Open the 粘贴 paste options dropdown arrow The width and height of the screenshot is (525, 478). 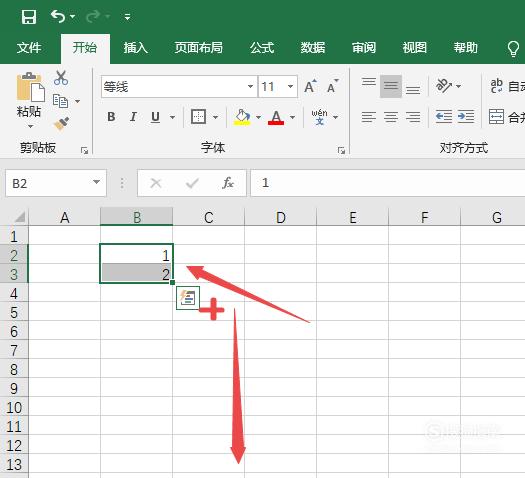pyautogui.click(x=30, y=127)
